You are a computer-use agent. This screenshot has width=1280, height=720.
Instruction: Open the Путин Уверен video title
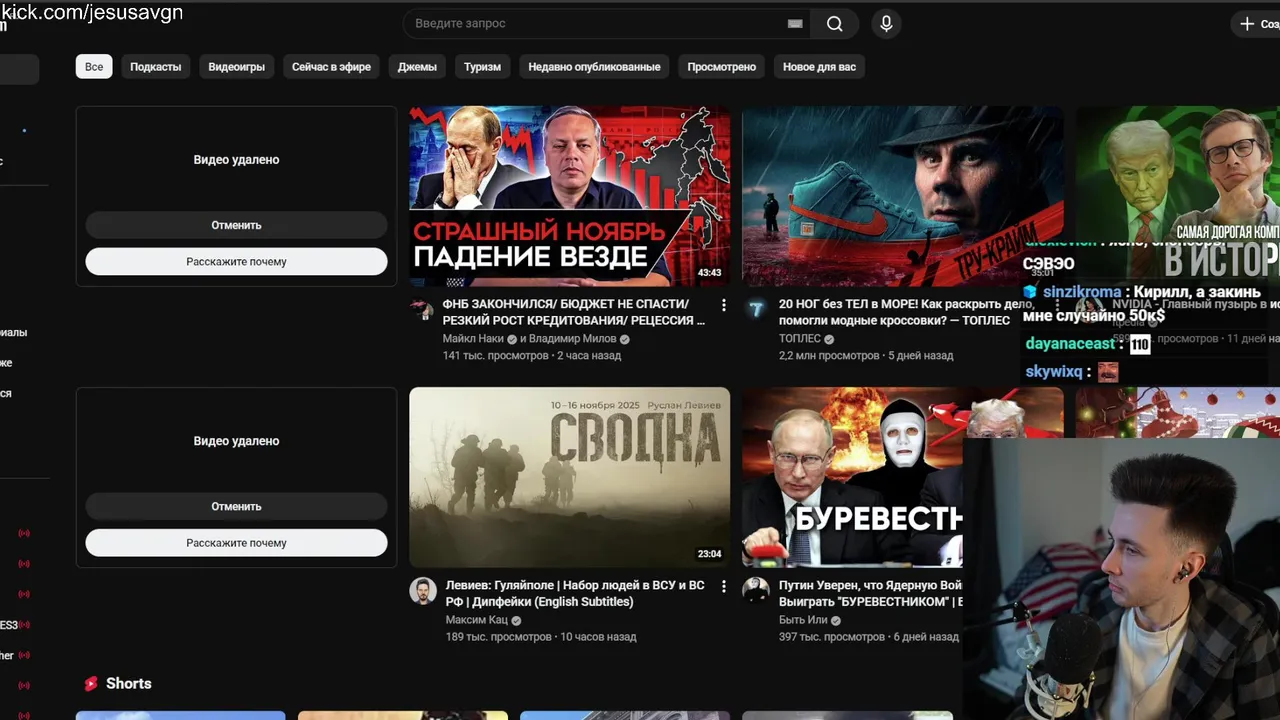pyautogui.click(x=870, y=593)
